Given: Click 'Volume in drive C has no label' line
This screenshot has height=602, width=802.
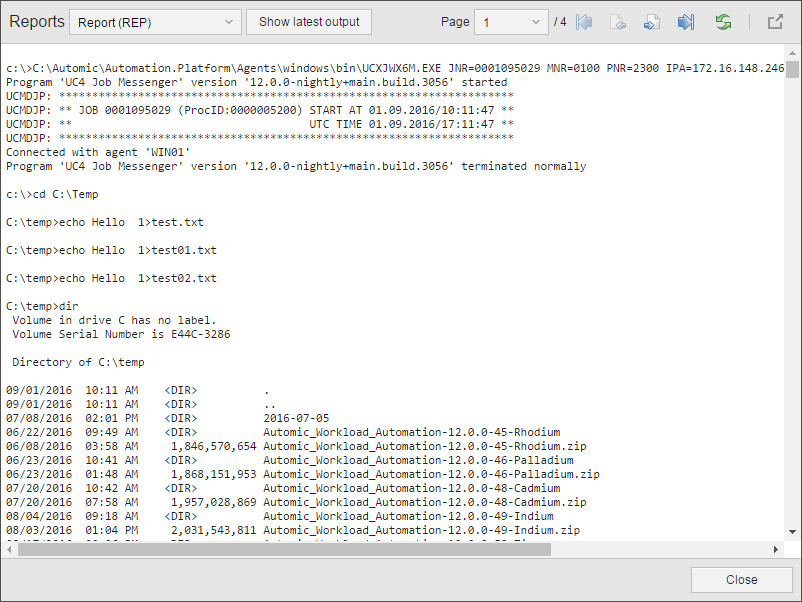Looking at the screenshot, I should [115, 320].
